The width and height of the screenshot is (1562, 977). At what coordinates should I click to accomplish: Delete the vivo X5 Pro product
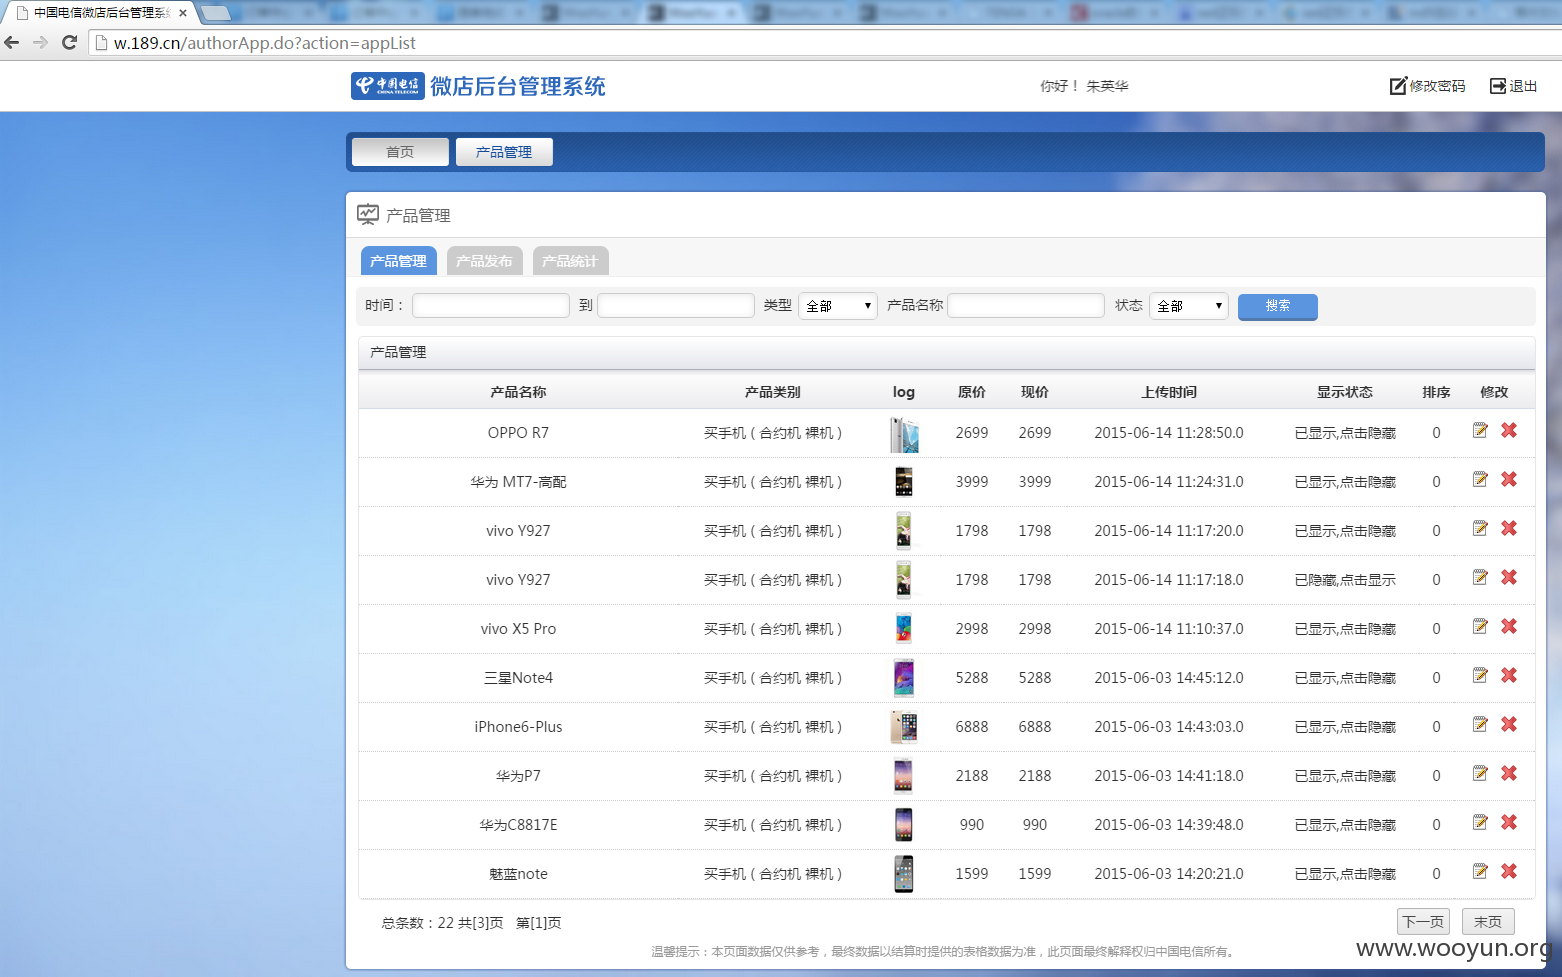[1509, 627]
